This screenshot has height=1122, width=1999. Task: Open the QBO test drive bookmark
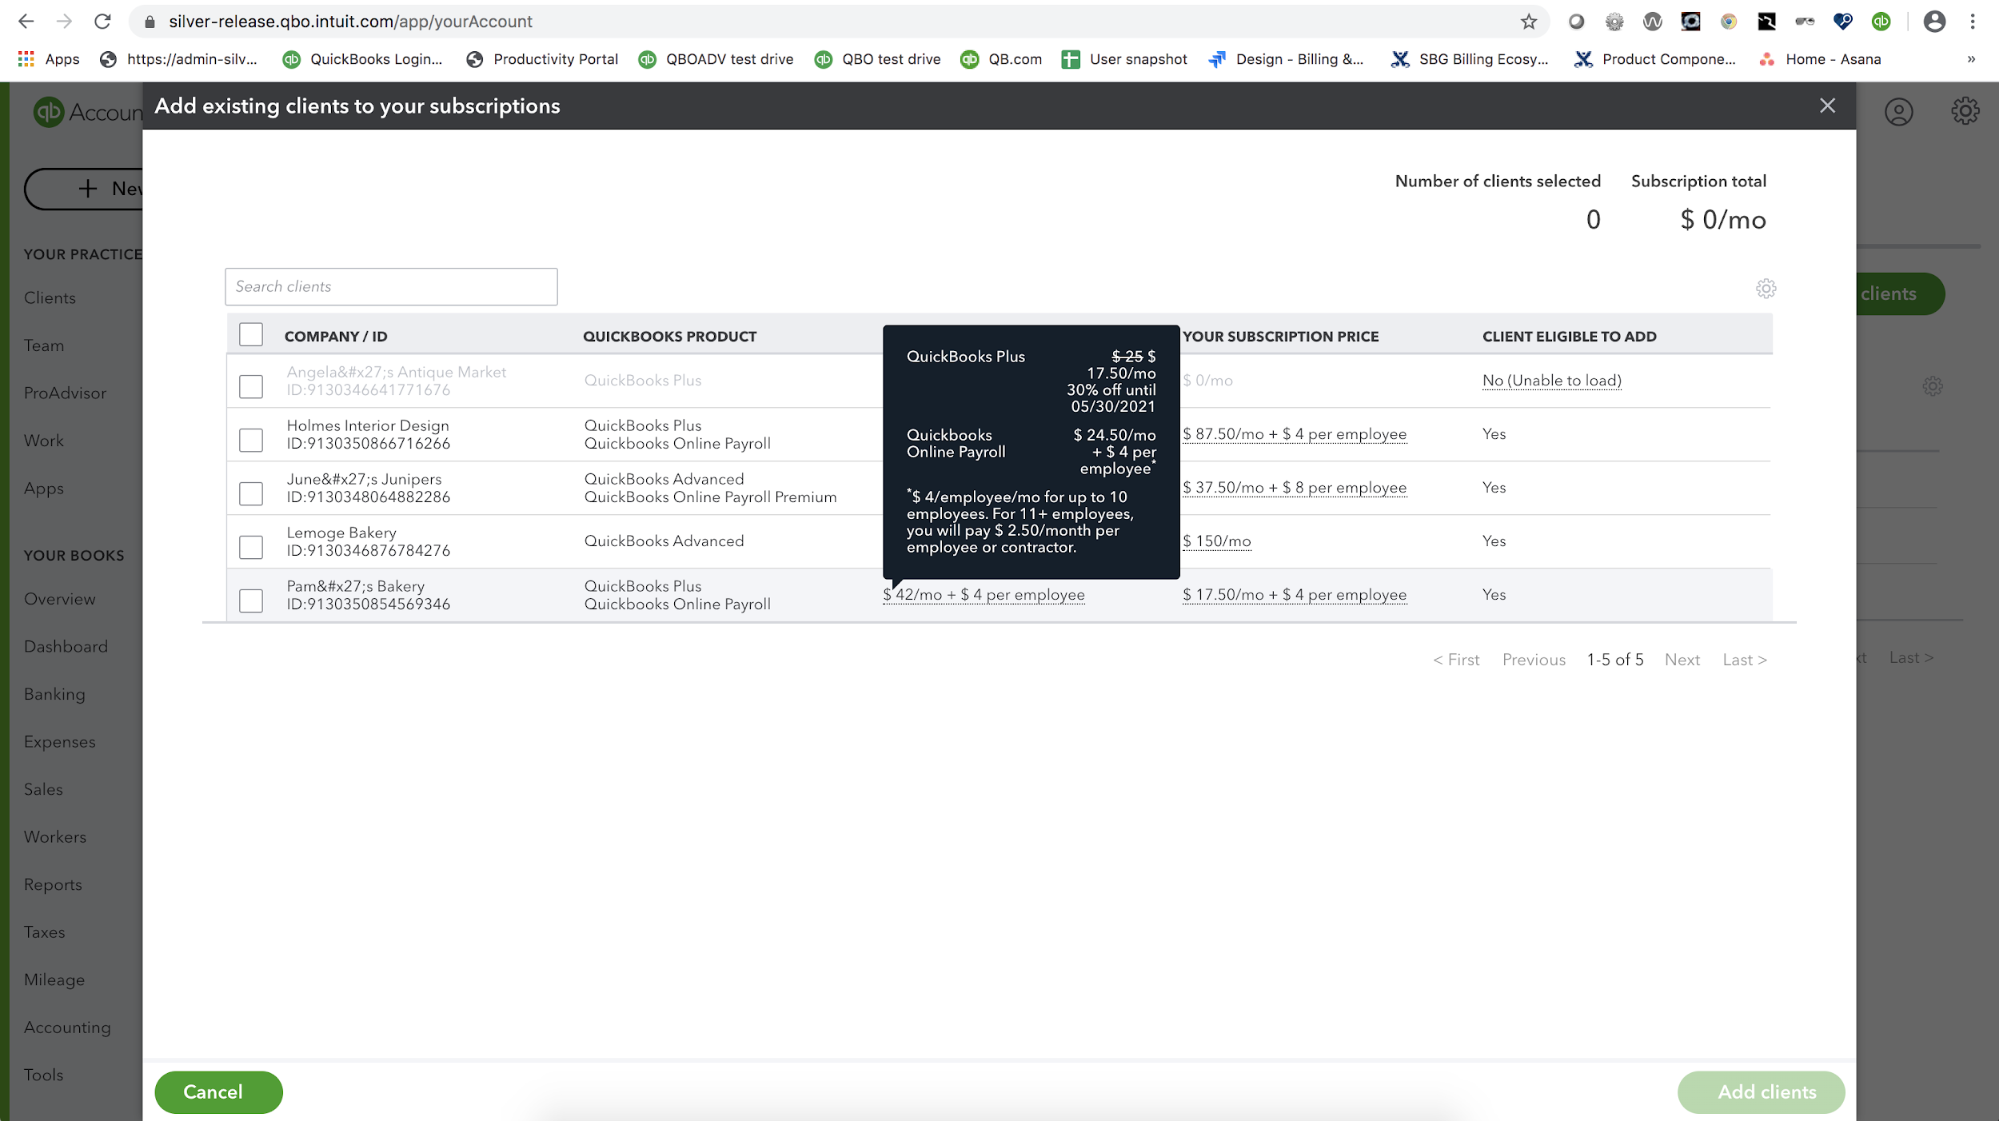pos(878,59)
